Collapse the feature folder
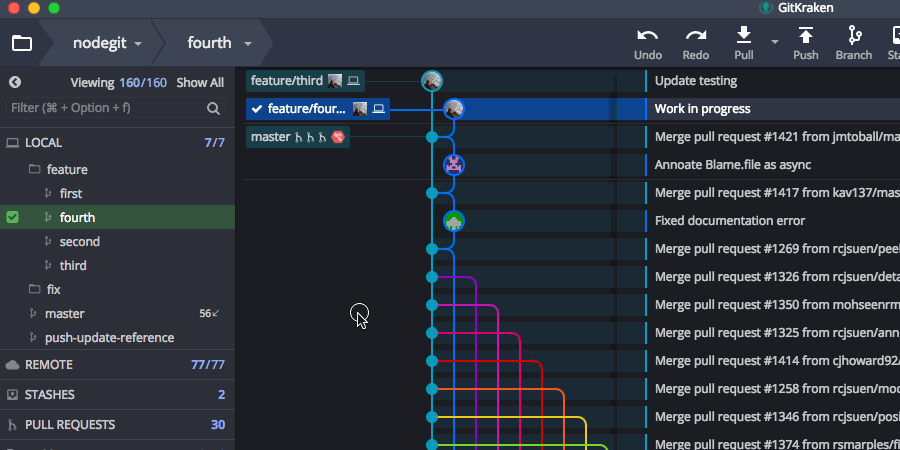900x450 pixels. pos(67,169)
